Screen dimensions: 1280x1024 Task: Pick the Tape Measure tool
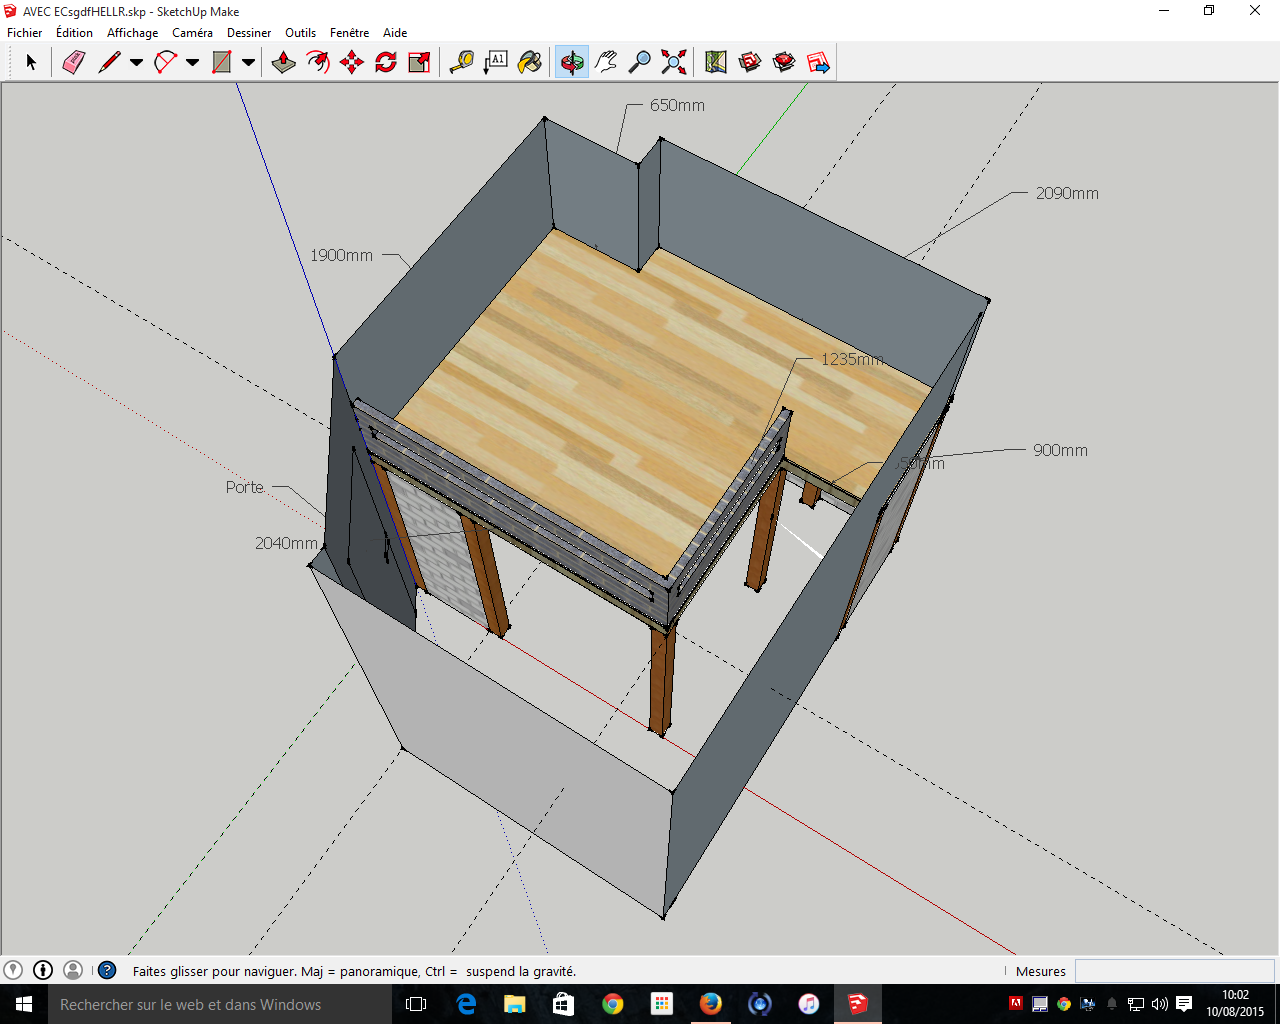pos(461,62)
